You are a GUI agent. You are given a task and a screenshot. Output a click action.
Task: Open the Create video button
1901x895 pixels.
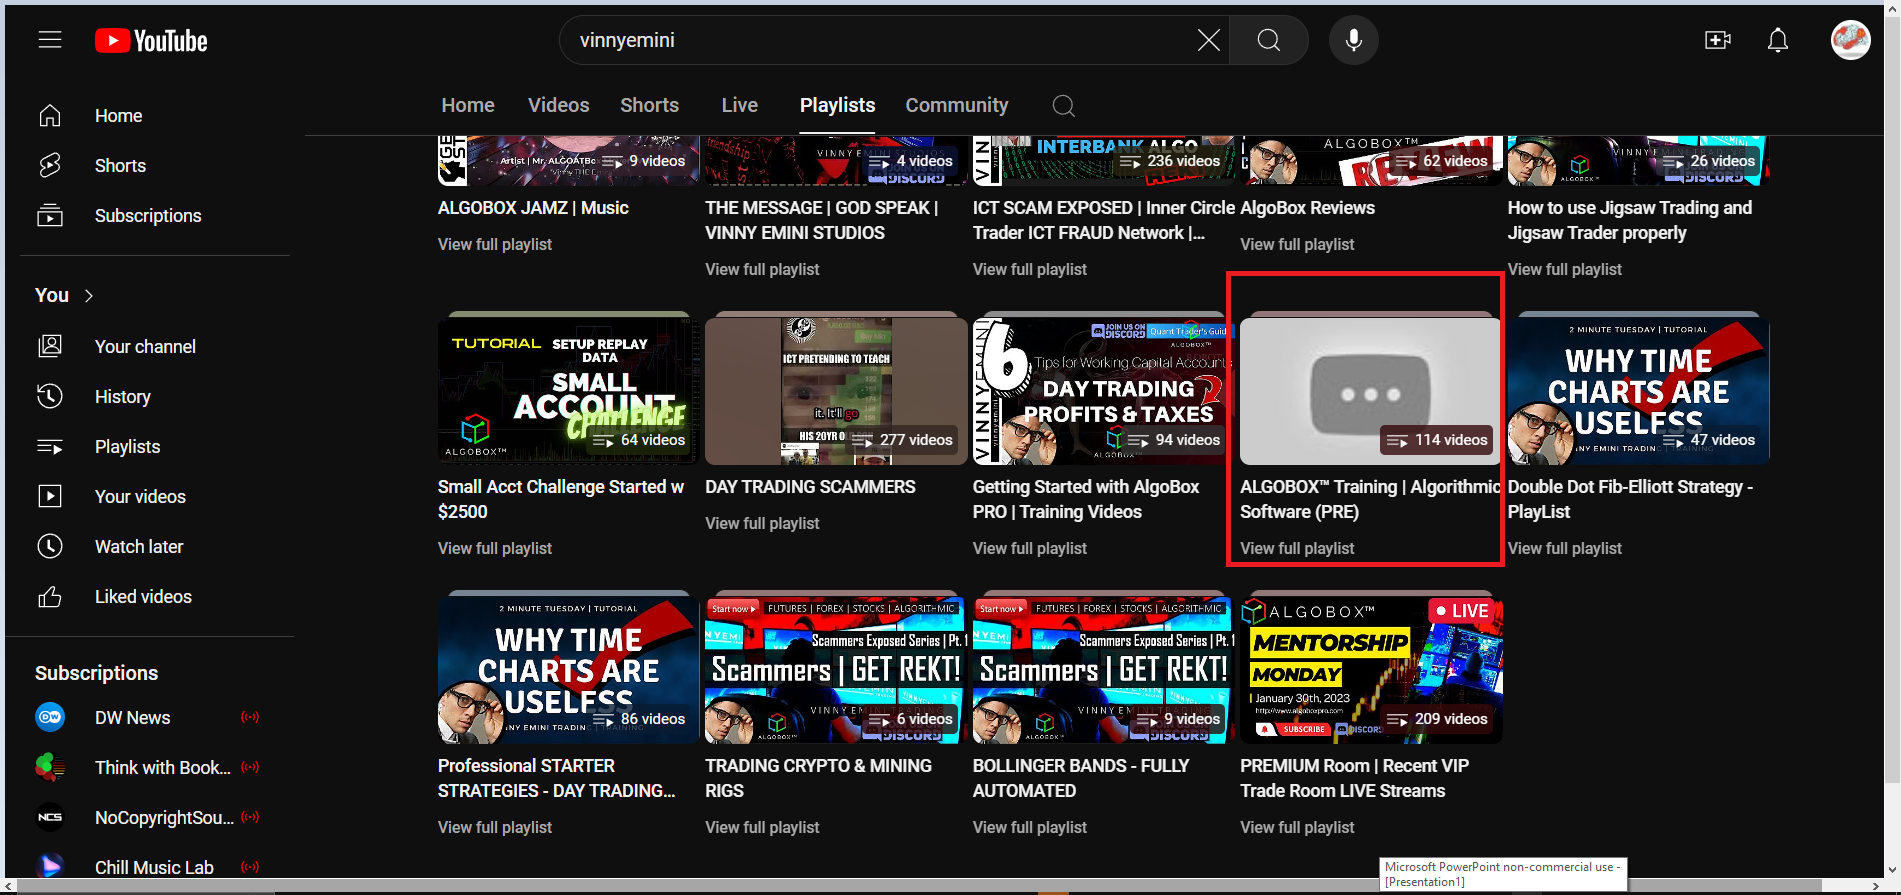[x=1717, y=40]
